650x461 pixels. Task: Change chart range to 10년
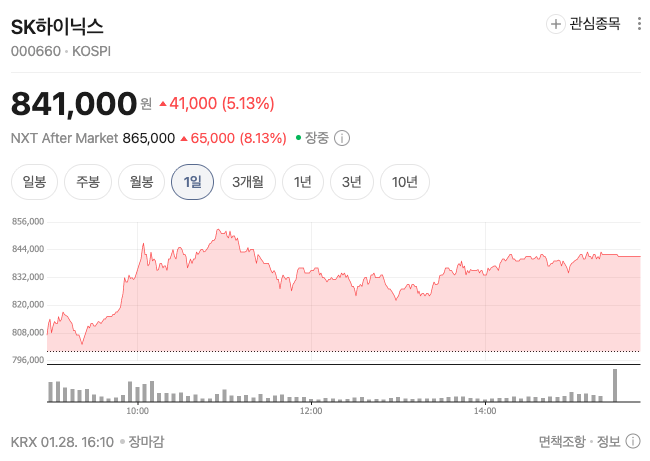pyautogui.click(x=405, y=182)
